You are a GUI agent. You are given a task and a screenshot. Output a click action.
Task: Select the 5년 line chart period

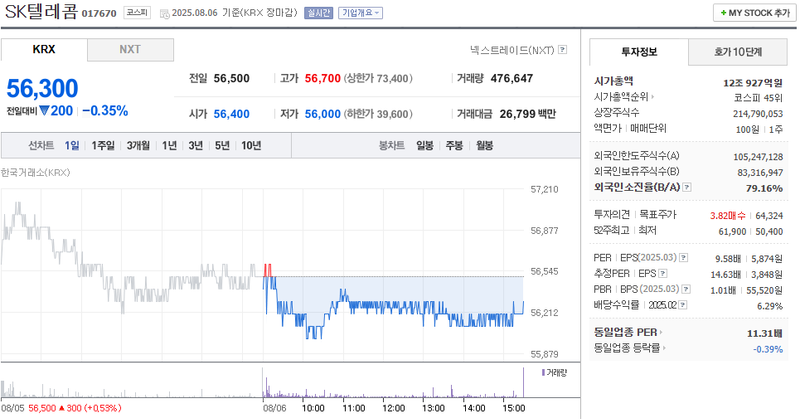(x=222, y=145)
